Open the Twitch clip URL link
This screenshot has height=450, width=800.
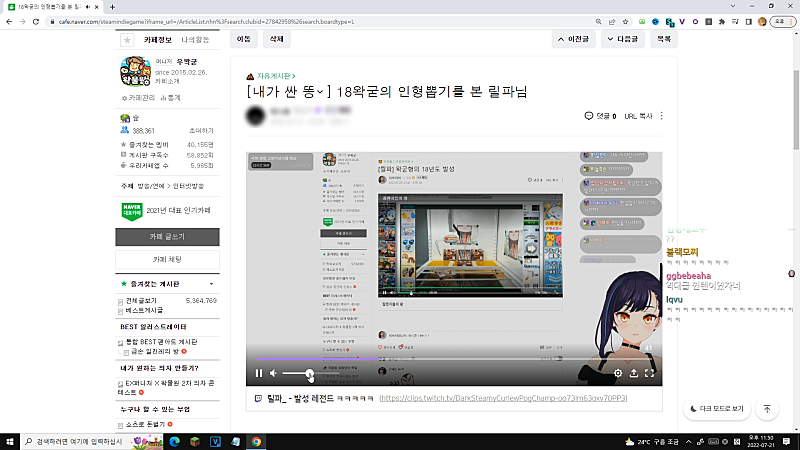[x=503, y=398]
